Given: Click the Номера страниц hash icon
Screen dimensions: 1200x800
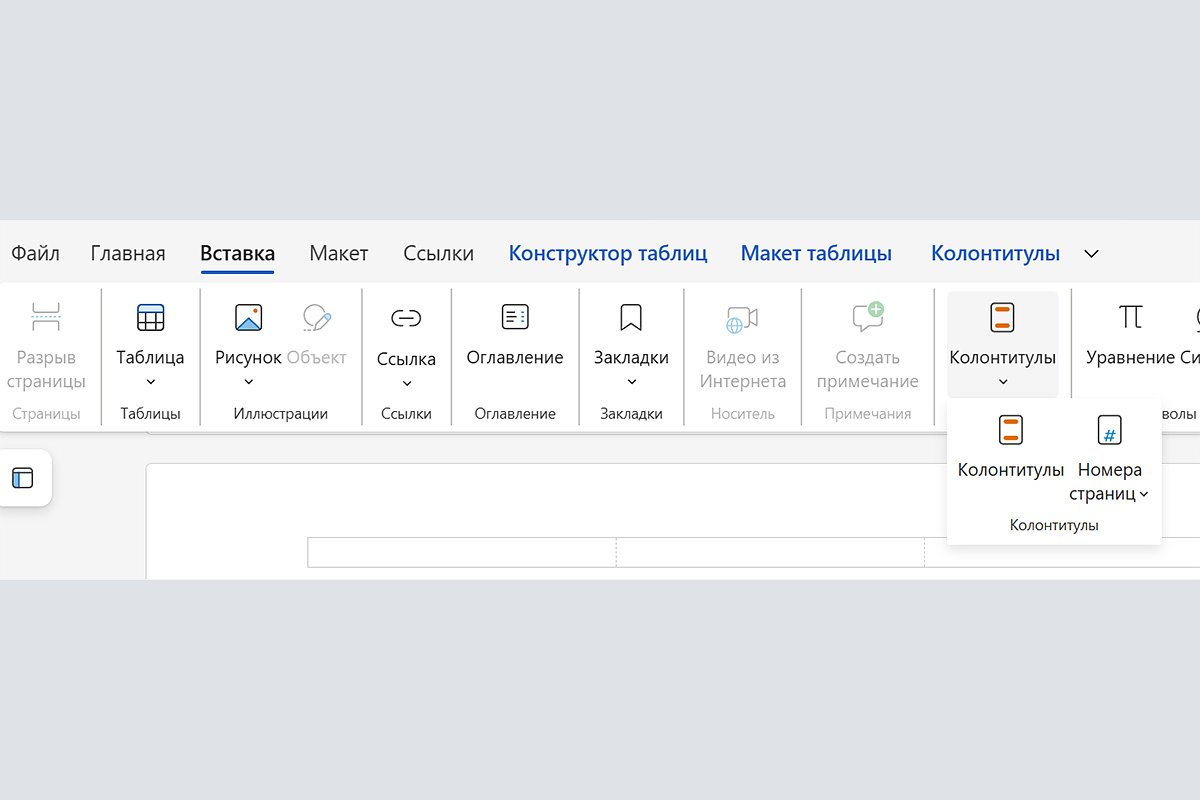Looking at the screenshot, I should click(1109, 431).
